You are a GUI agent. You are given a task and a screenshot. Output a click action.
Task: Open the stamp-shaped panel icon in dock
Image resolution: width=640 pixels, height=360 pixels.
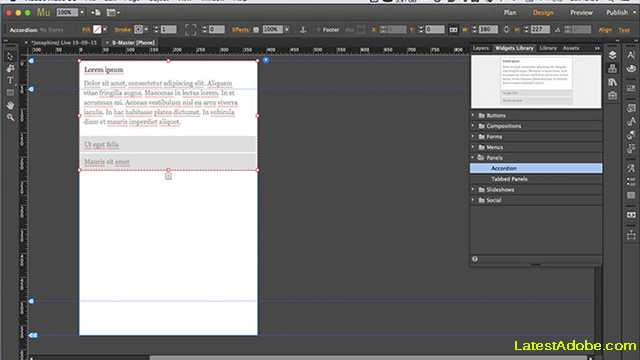tap(612, 68)
